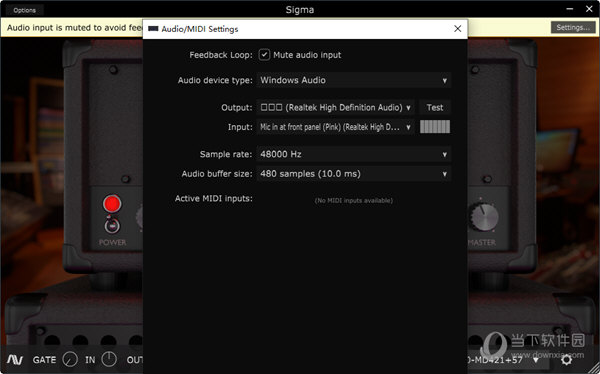Click the Audio/MIDI Settings title icon

(x=153, y=29)
